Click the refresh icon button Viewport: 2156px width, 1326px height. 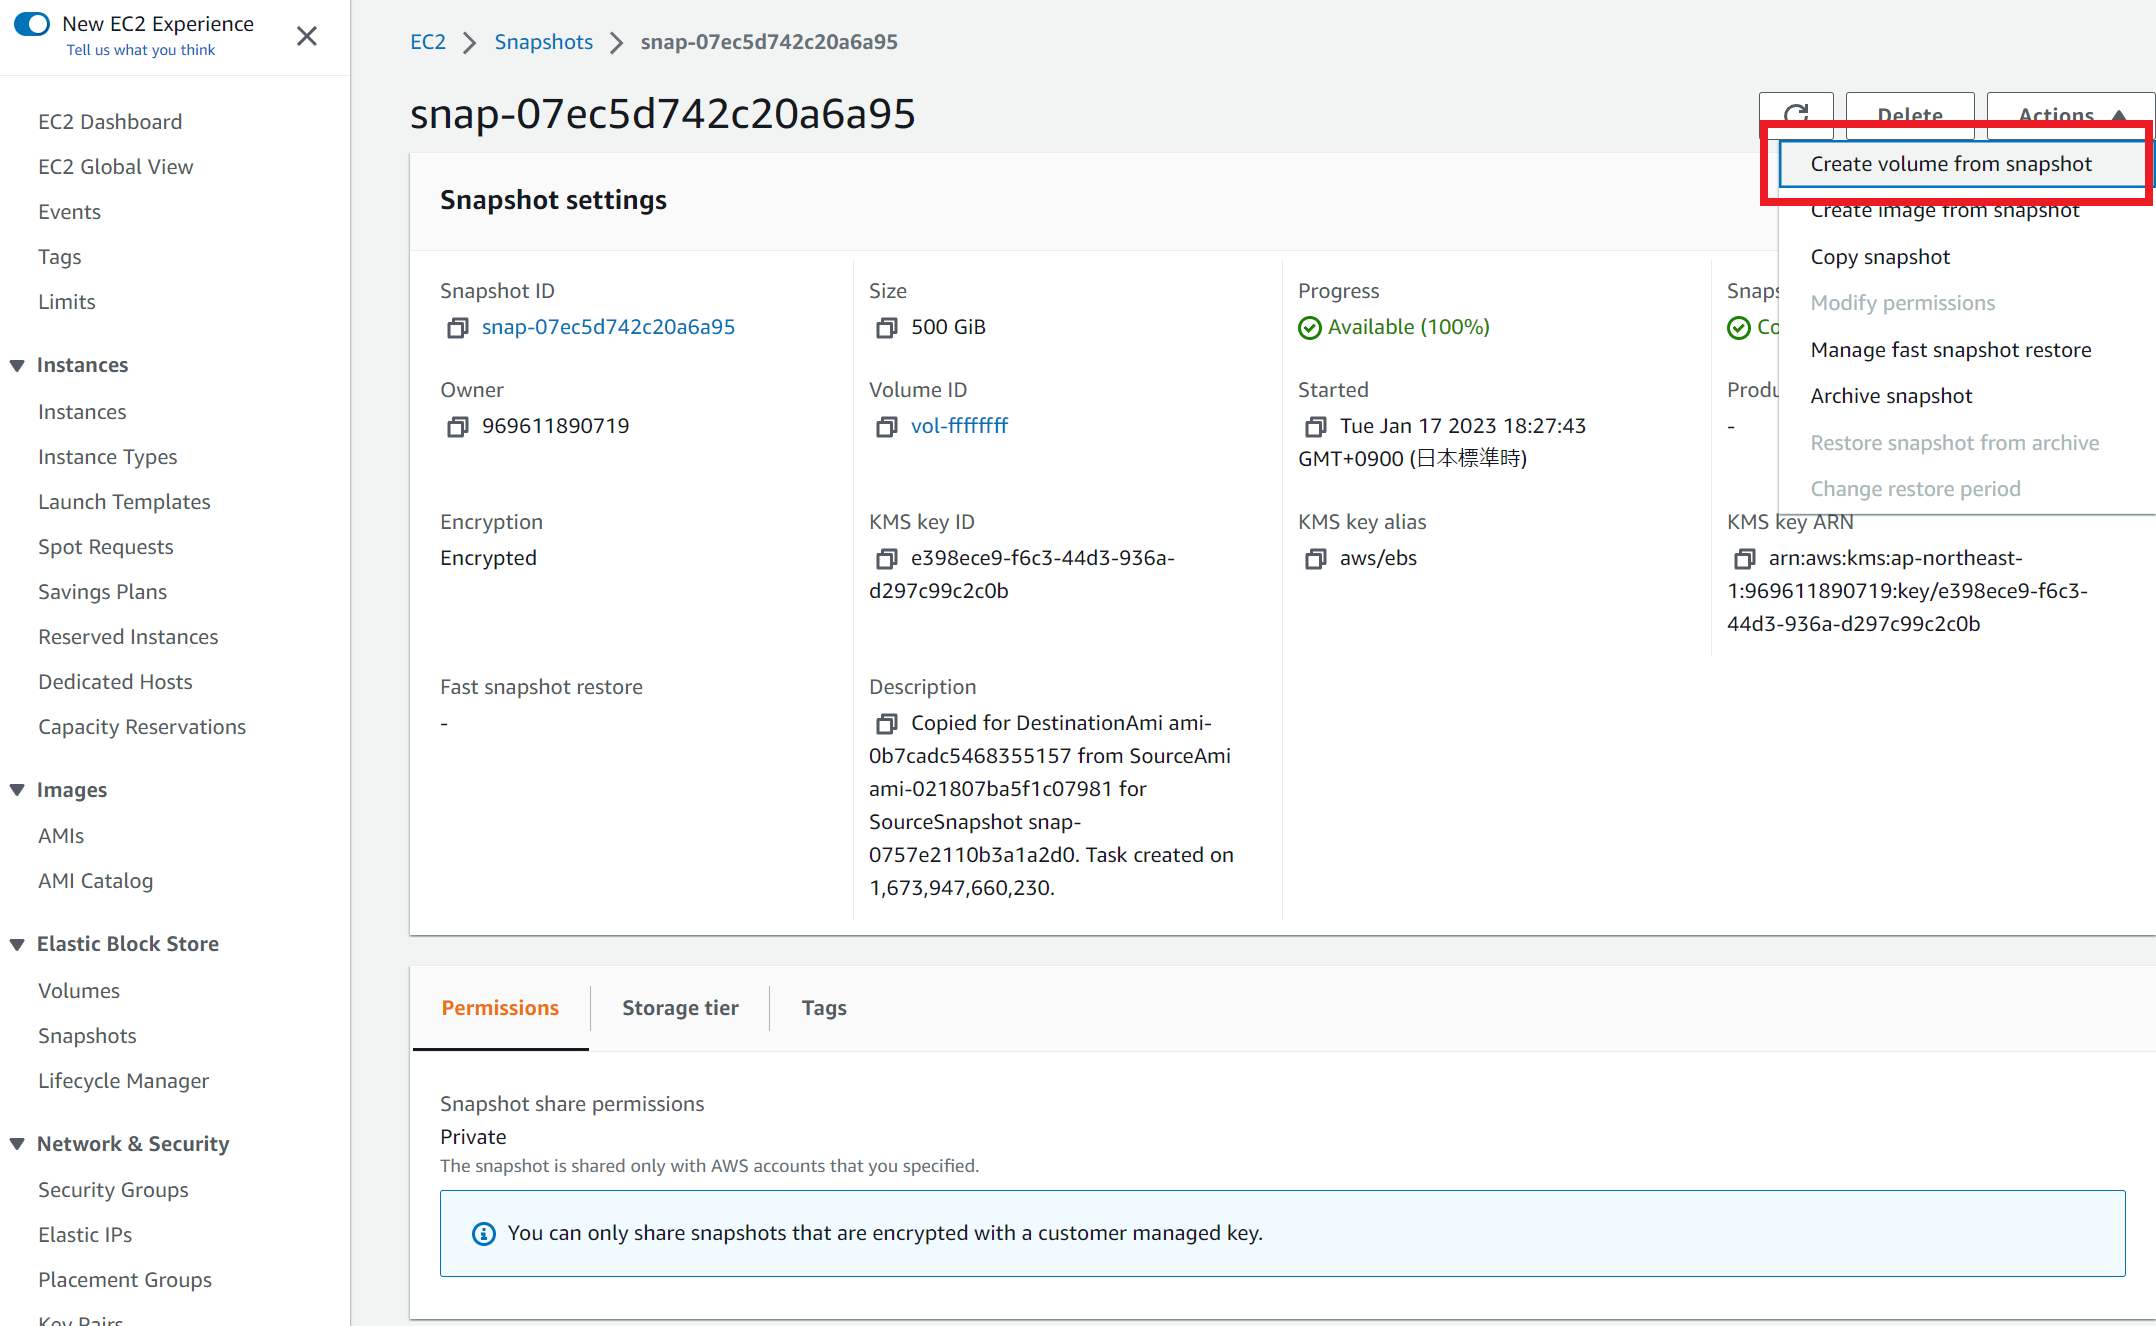coord(1796,113)
